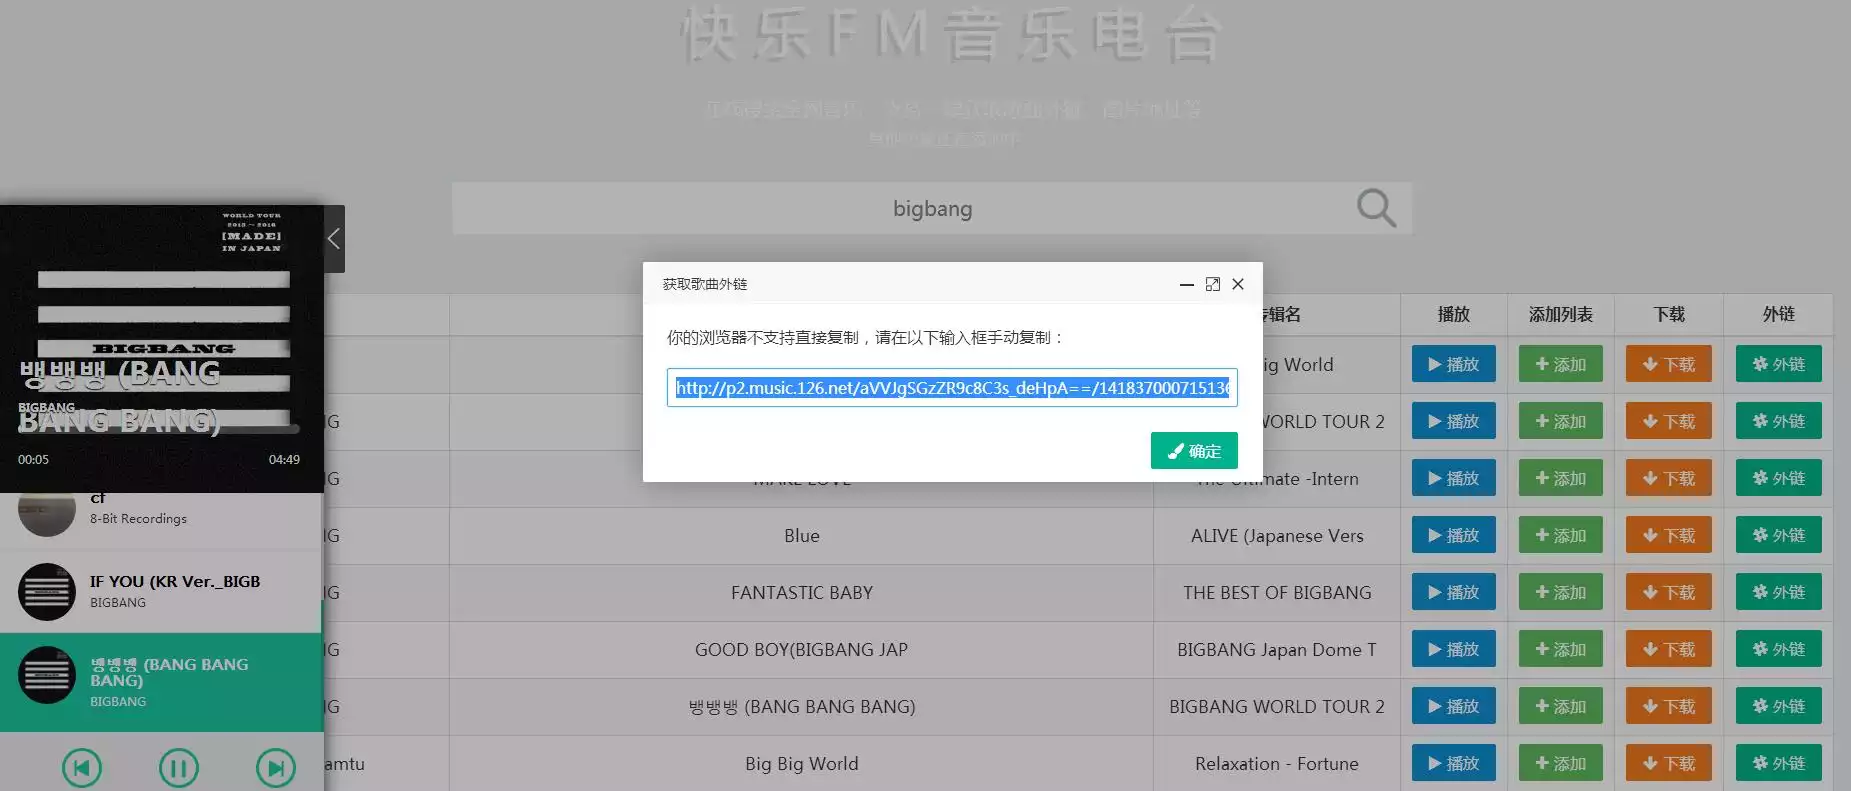Collapse the player panel with left arrow
Viewport: 1851px width, 791px height.
[334, 239]
